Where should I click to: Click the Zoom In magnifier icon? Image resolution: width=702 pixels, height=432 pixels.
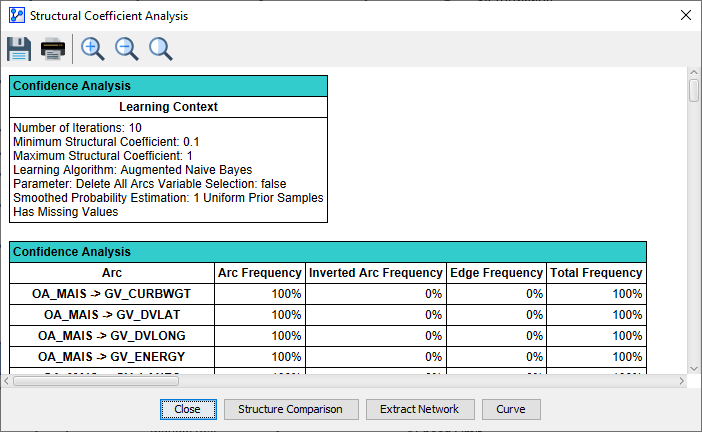92,49
